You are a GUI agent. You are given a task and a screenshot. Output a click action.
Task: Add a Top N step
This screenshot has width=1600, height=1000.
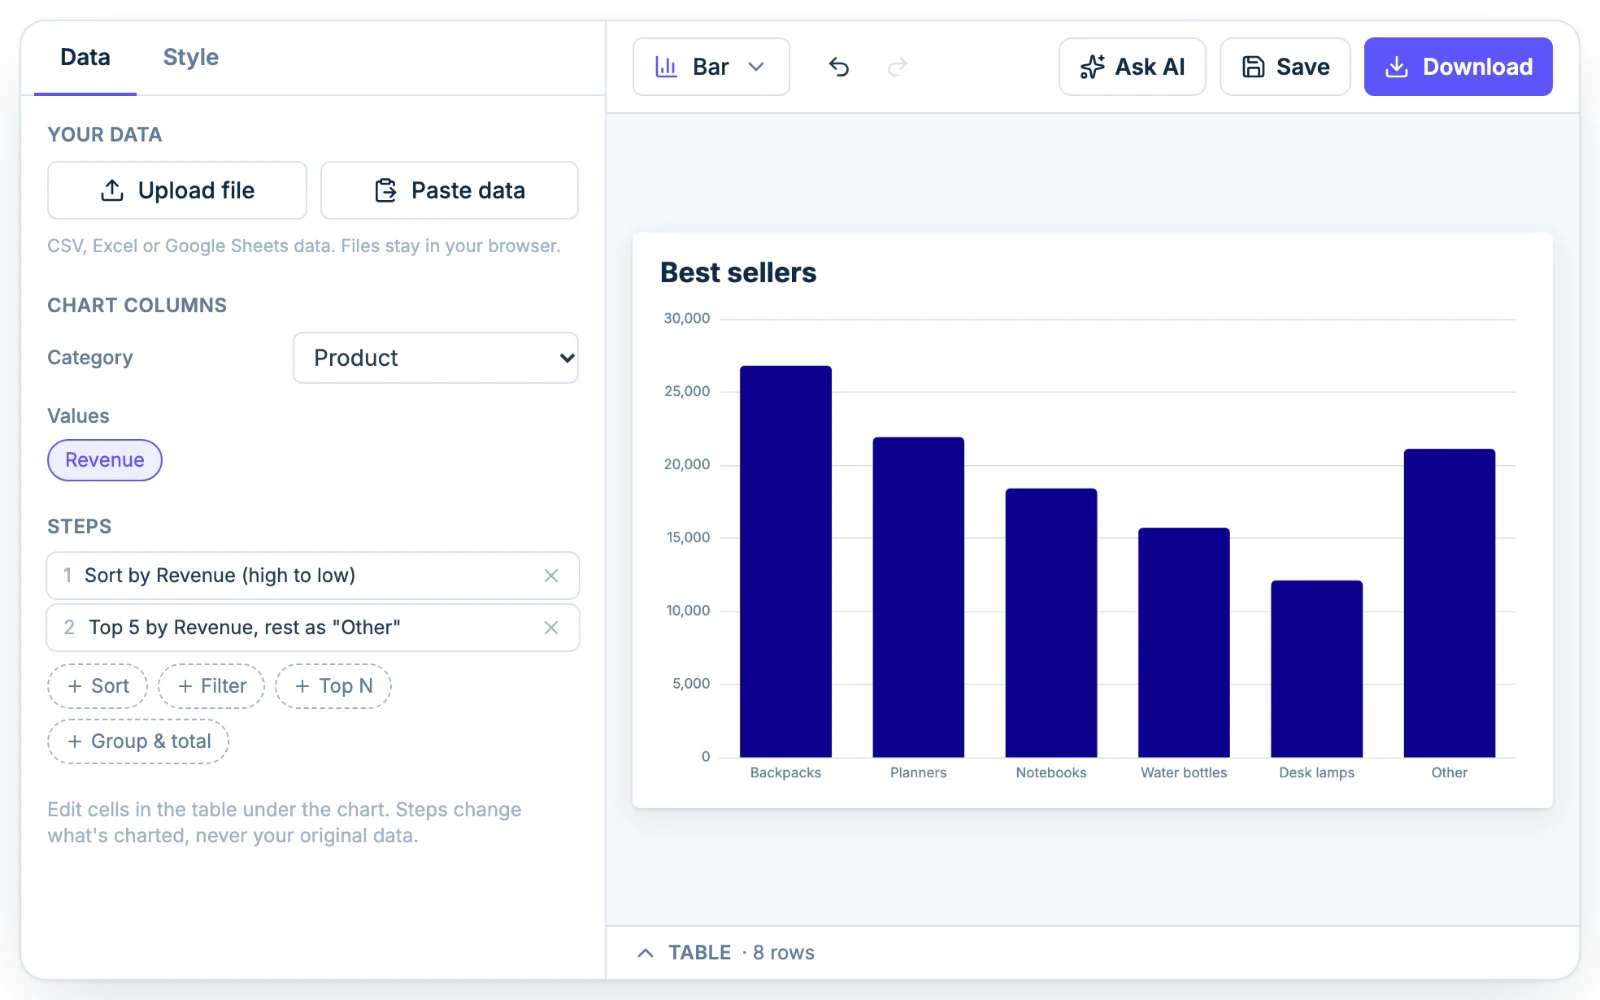point(333,686)
